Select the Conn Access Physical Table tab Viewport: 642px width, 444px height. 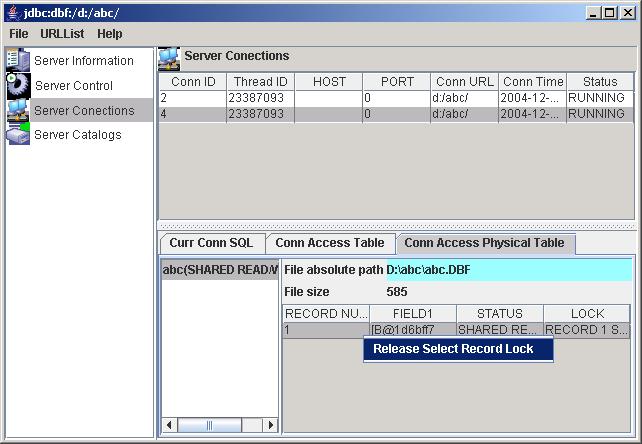pos(484,243)
